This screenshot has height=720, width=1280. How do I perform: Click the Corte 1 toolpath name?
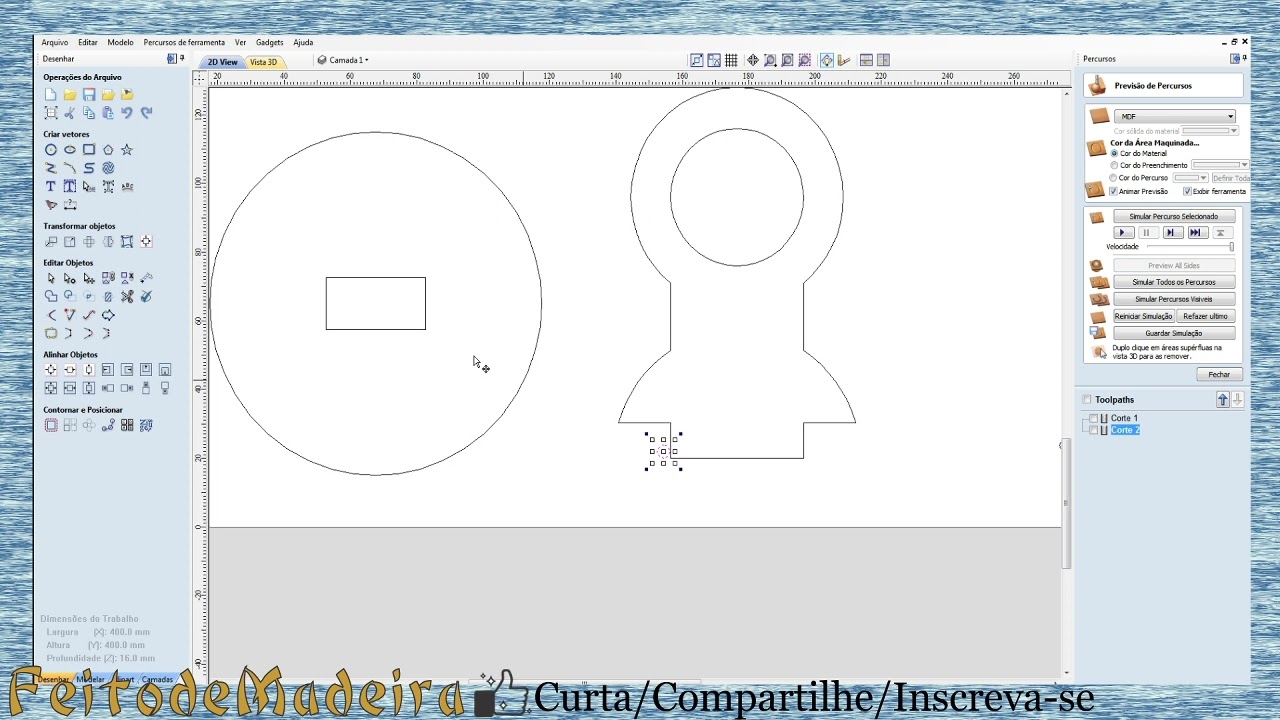pos(1124,418)
